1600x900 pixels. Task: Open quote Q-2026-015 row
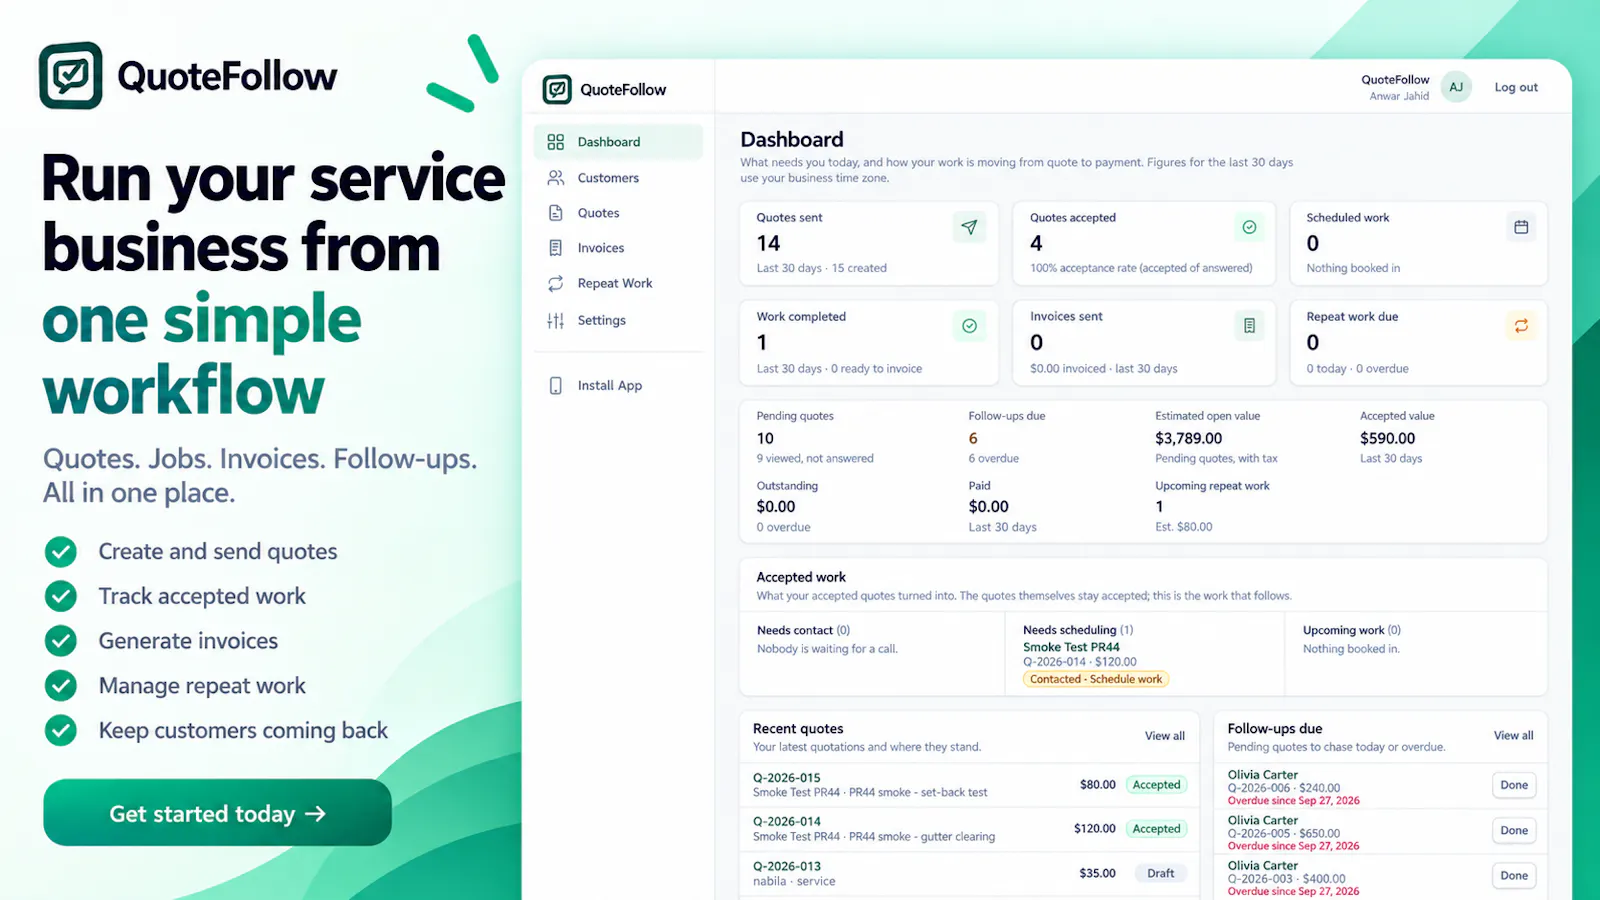tap(969, 785)
